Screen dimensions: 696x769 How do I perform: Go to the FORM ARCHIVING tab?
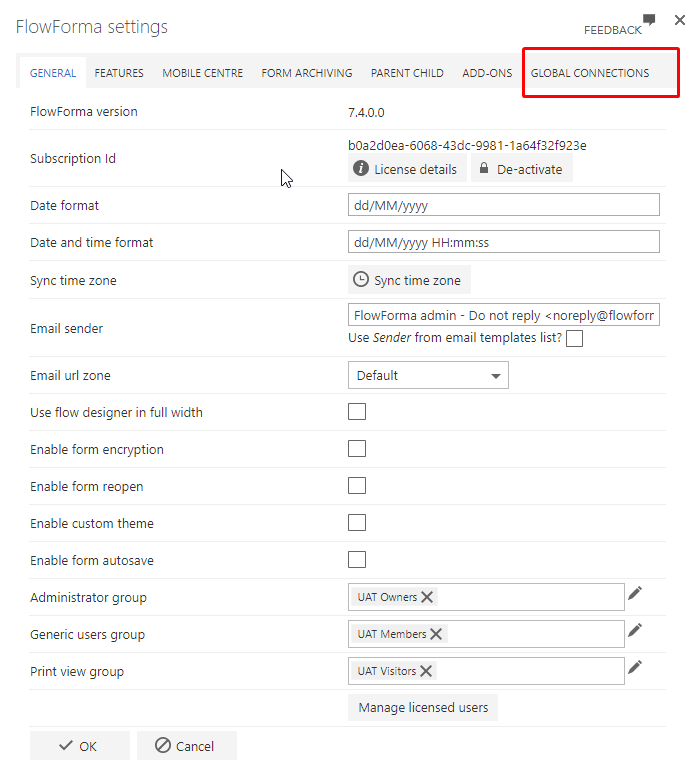point(307,73)
